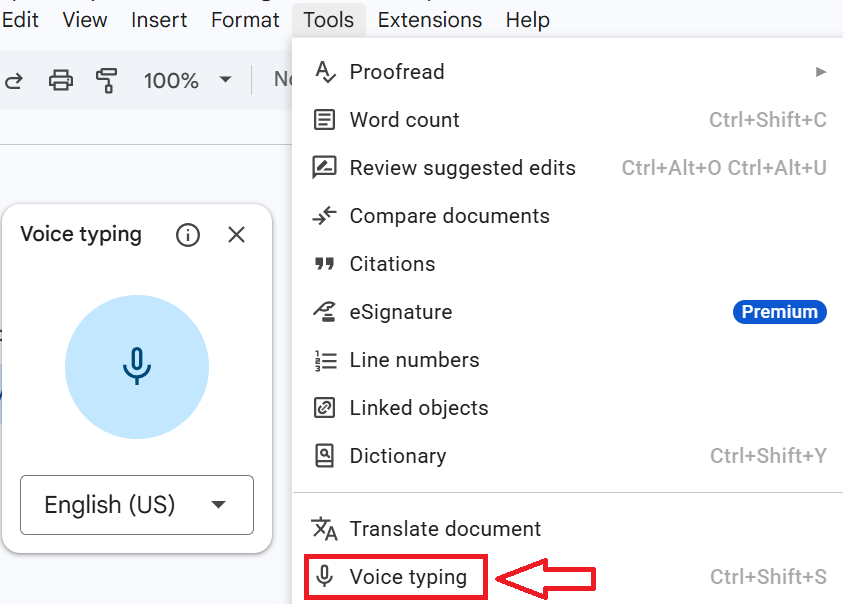Open the Voice typing info icon

point(188,235)
